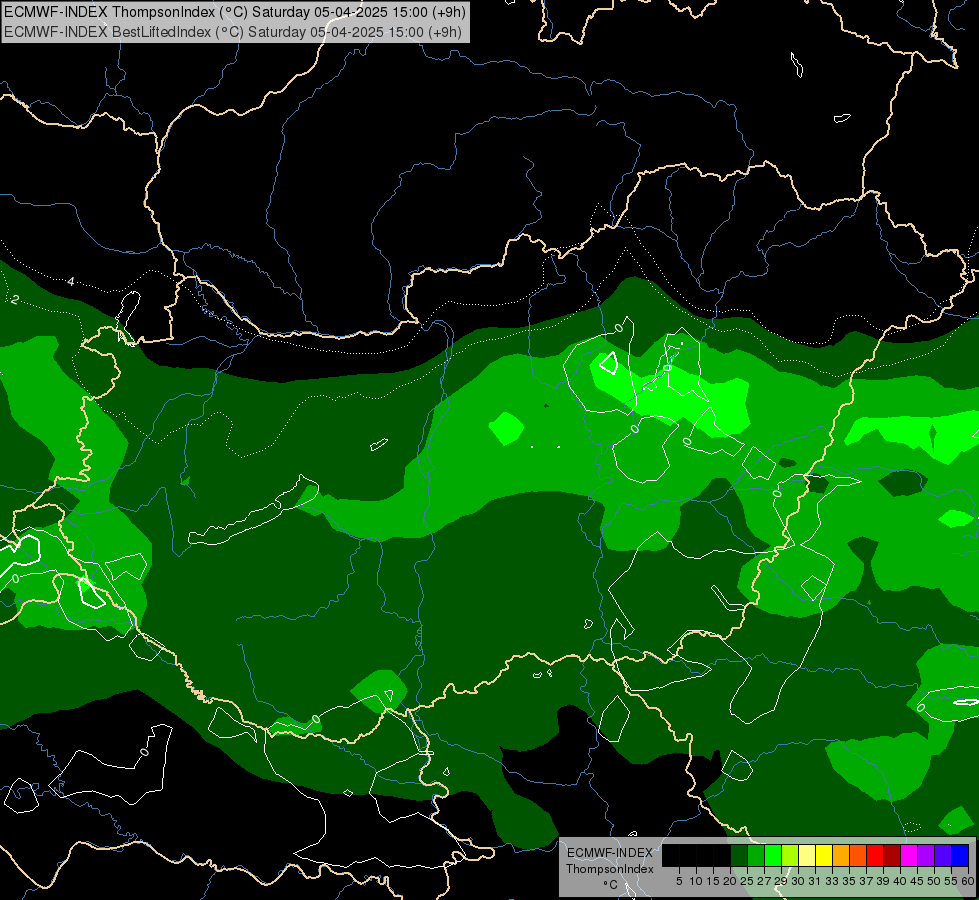This screenshot has width=979, height=900.
Task: Pick the lime 29-30 legend swatch
Action: pyautogui.click(x=790, y=855)
